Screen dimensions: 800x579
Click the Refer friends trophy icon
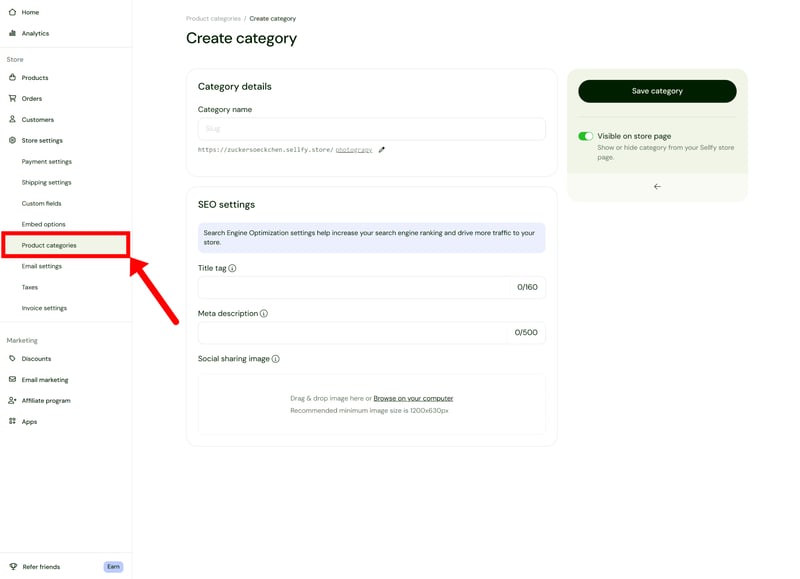pyautogui.click(x=13, y=566)
